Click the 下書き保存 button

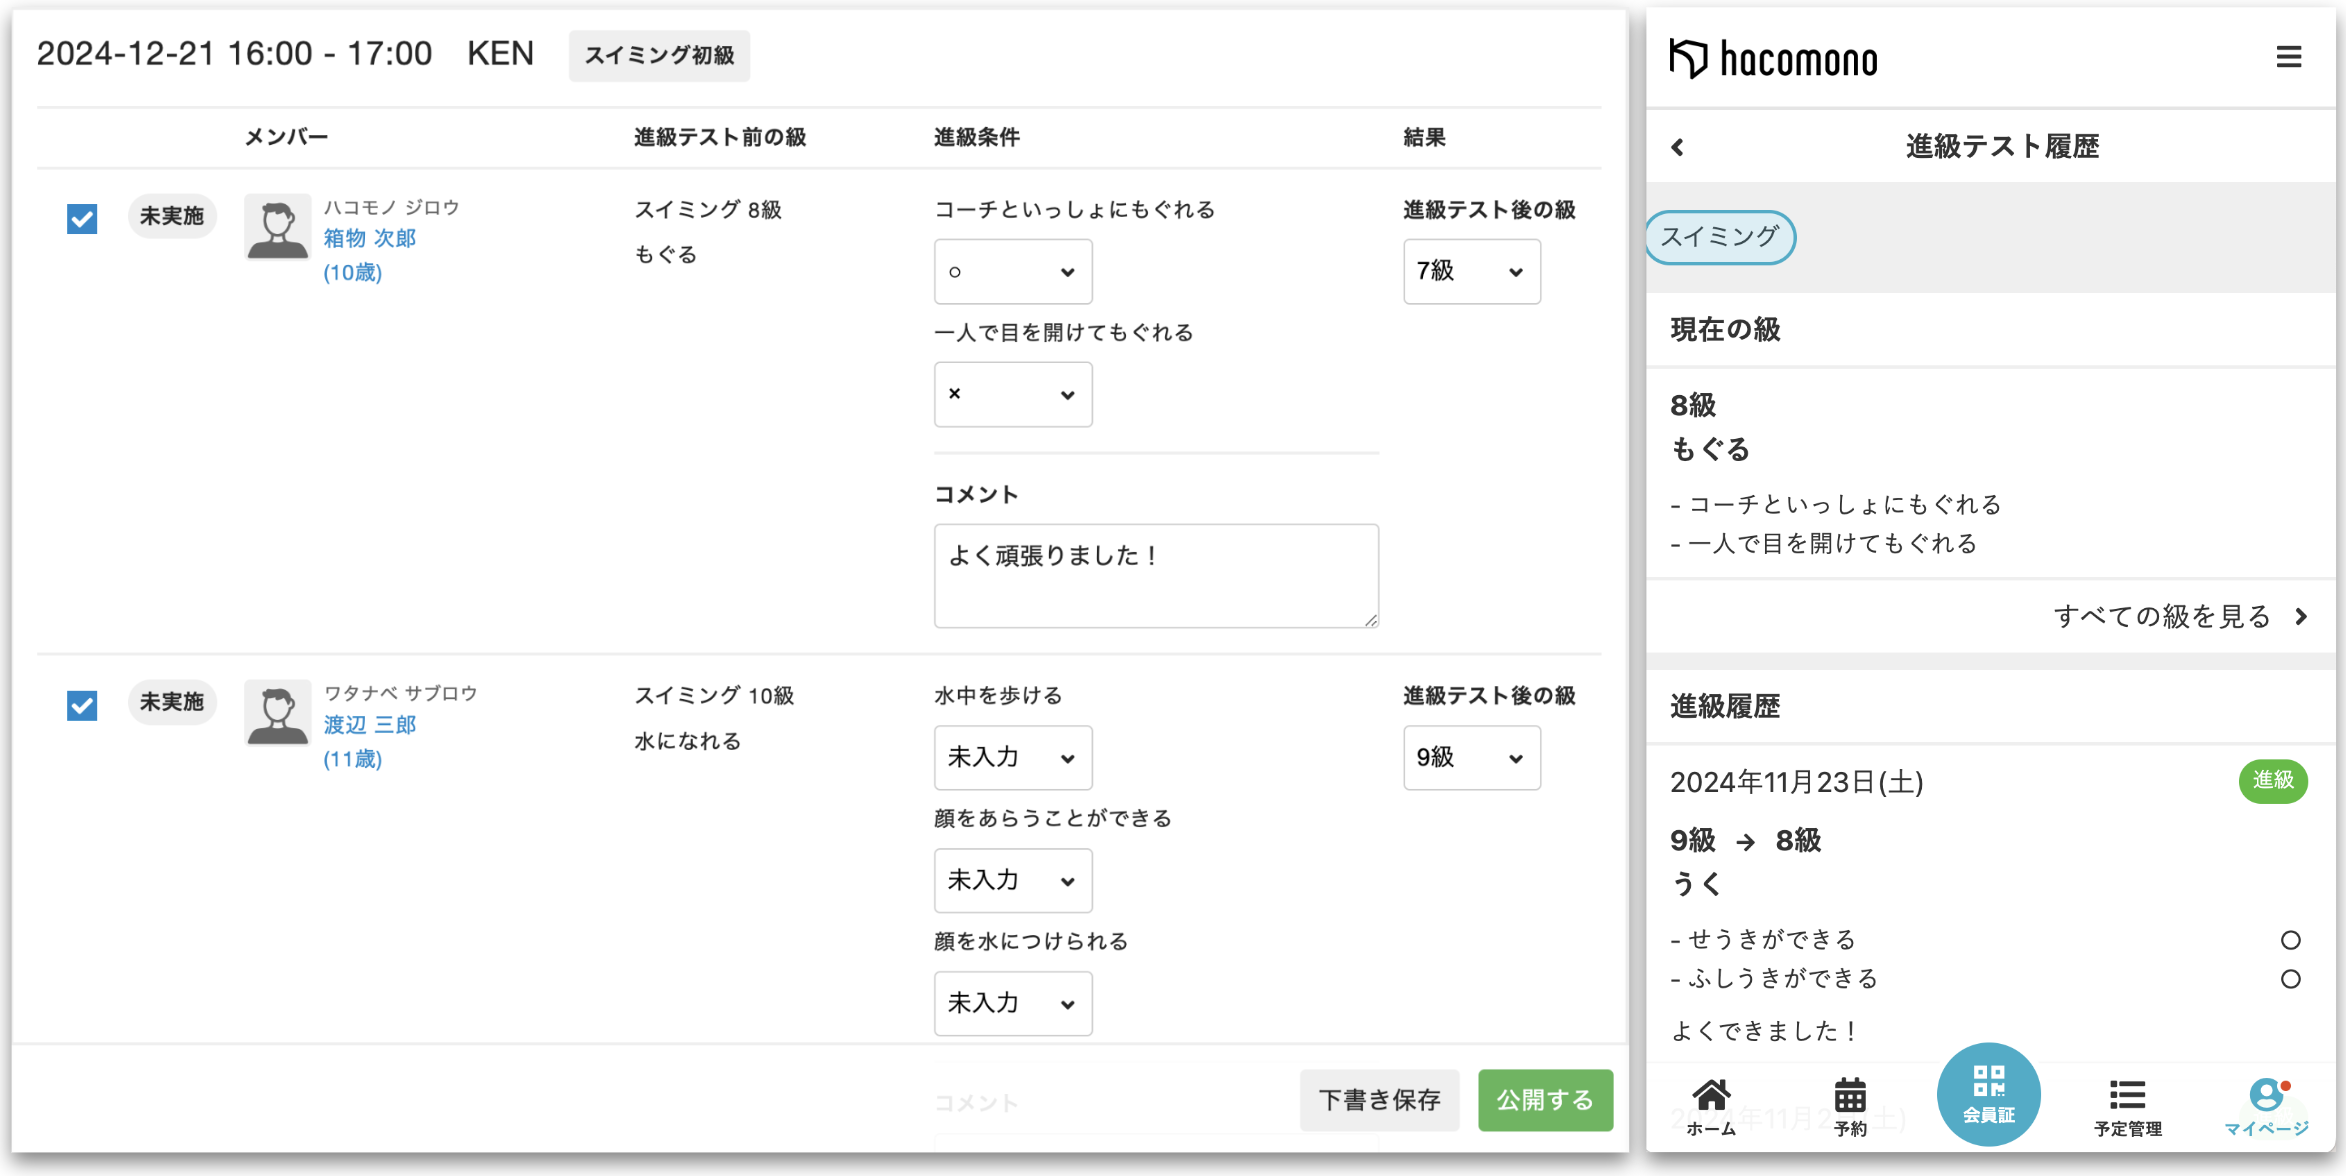[x=1379, y=1100]
